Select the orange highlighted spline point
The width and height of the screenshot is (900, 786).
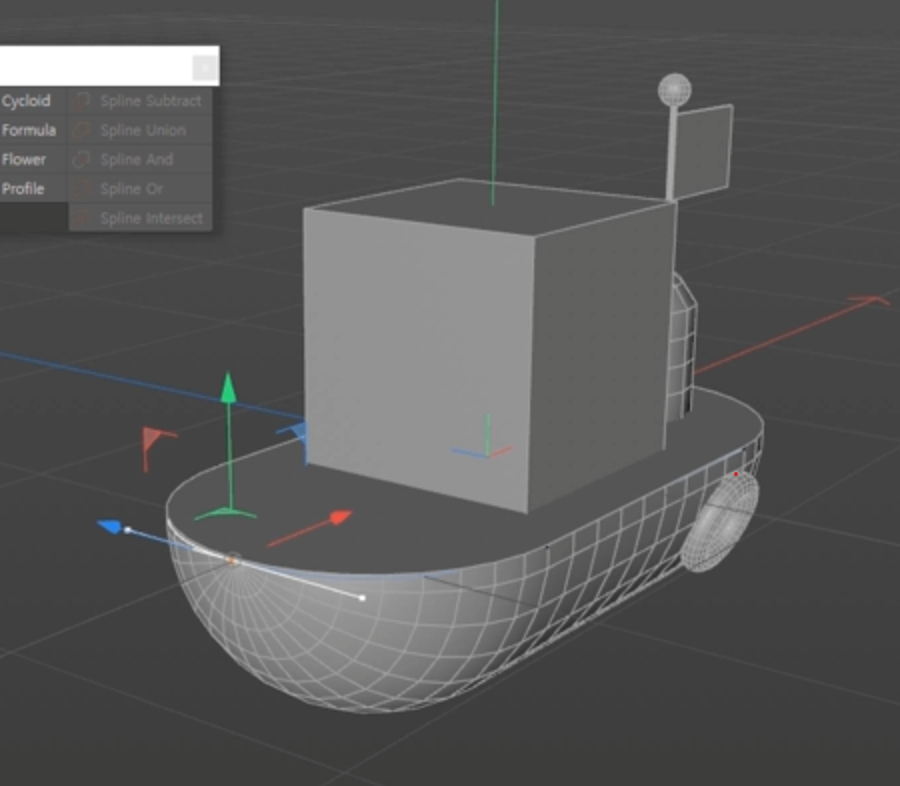232,560
